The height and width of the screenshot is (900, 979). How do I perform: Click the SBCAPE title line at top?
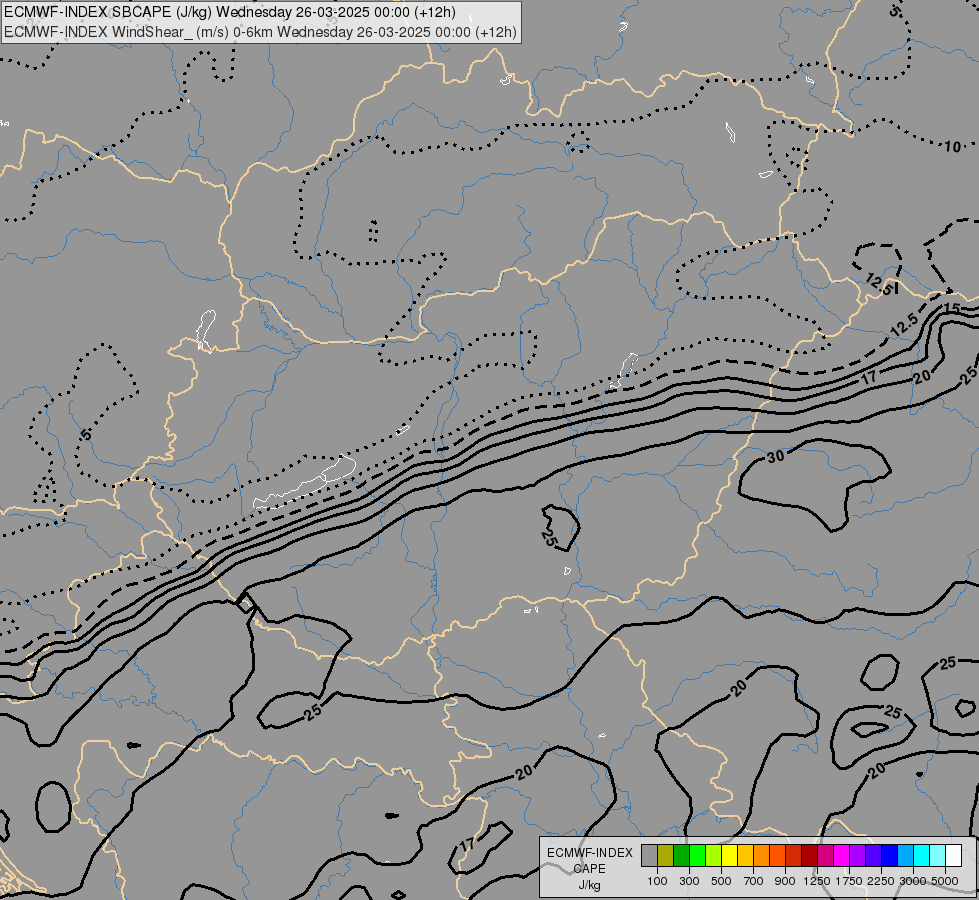[x=230, y=12]
